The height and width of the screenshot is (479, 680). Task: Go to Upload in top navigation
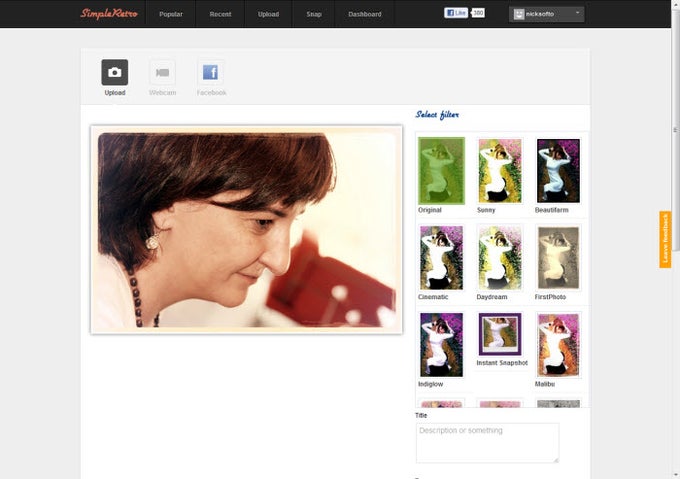point(268,14)
